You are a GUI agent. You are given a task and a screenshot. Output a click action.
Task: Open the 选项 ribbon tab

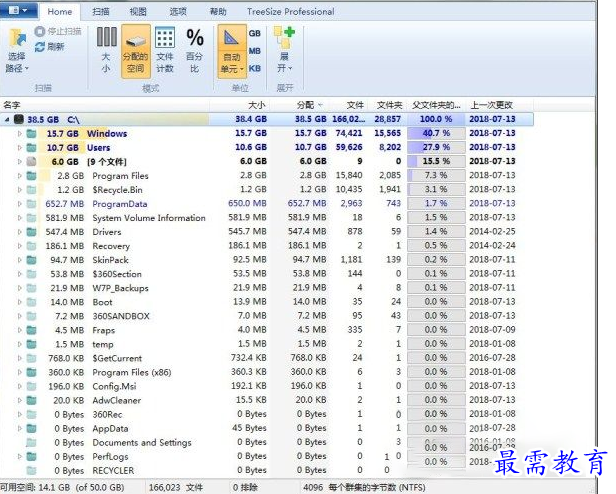pos(178,12)
